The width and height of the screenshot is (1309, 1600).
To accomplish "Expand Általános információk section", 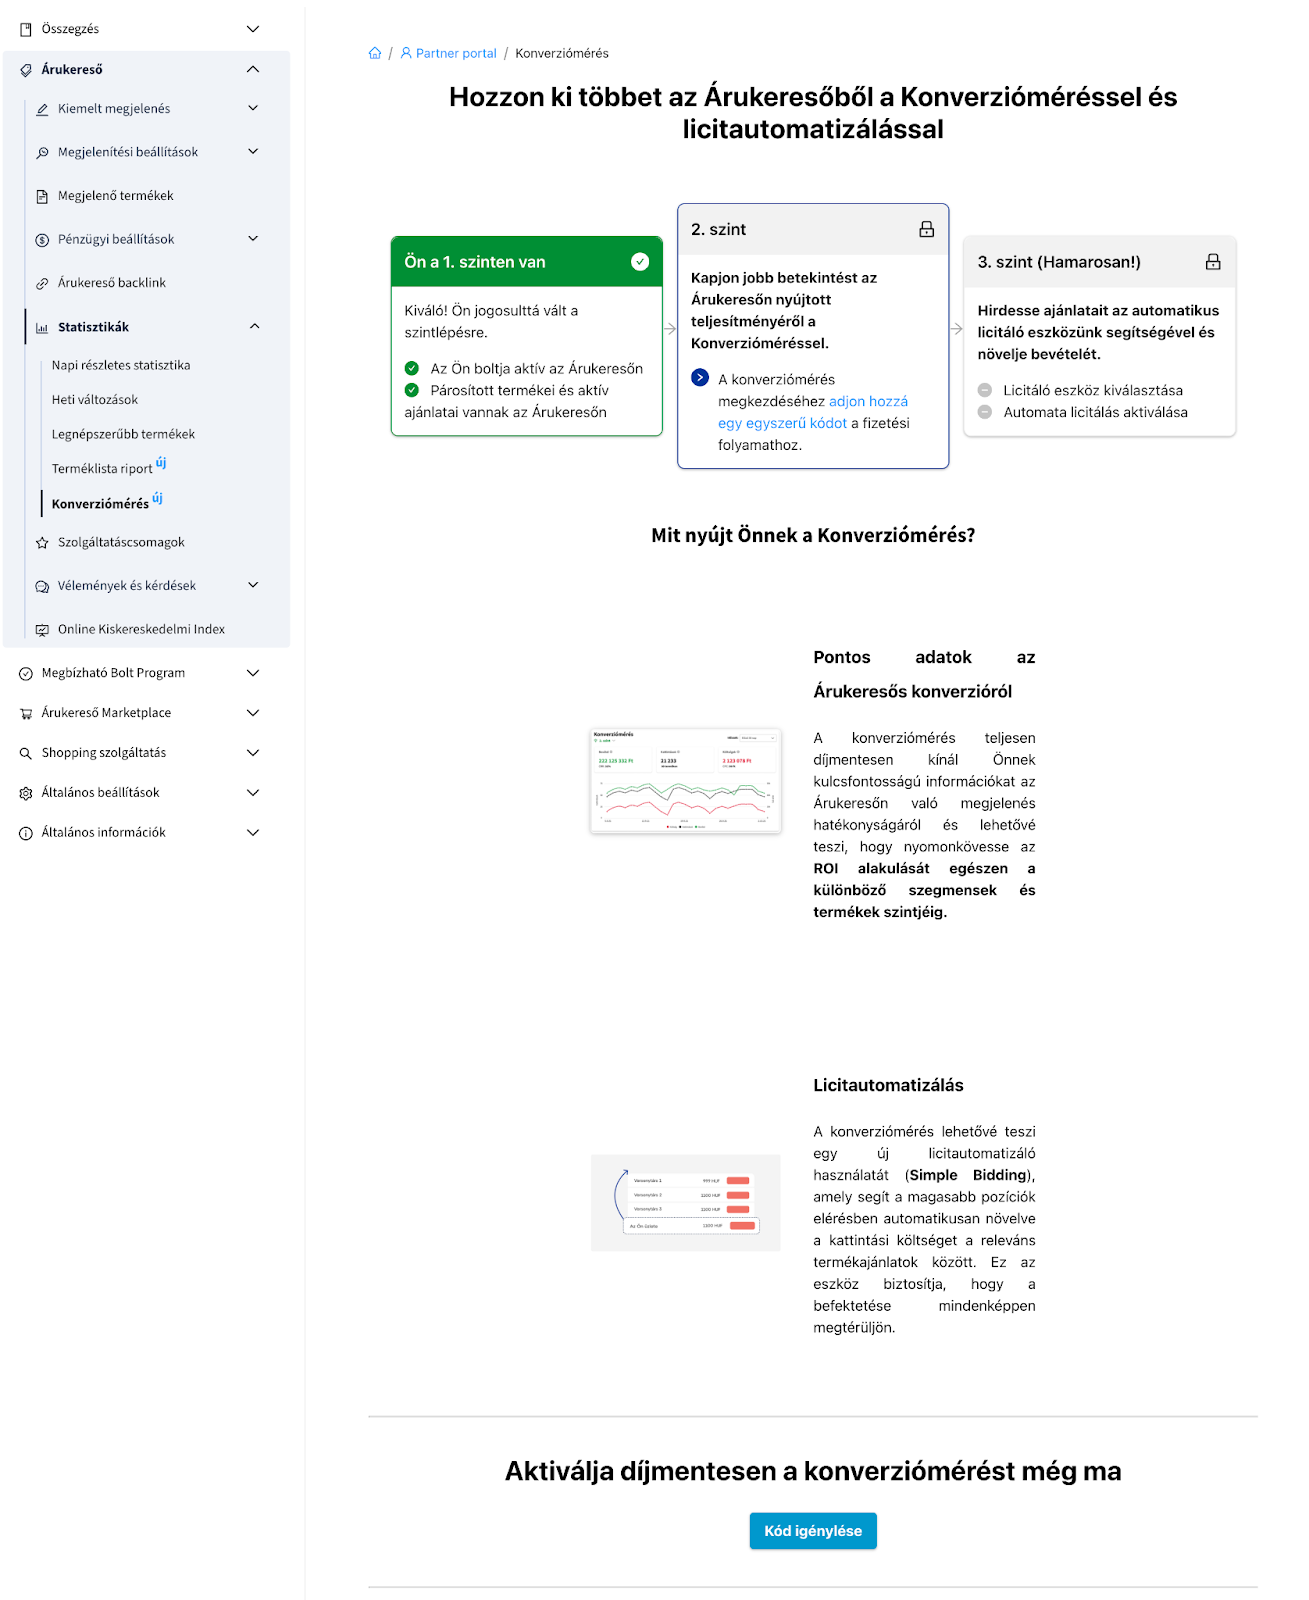I will [253, 833].
